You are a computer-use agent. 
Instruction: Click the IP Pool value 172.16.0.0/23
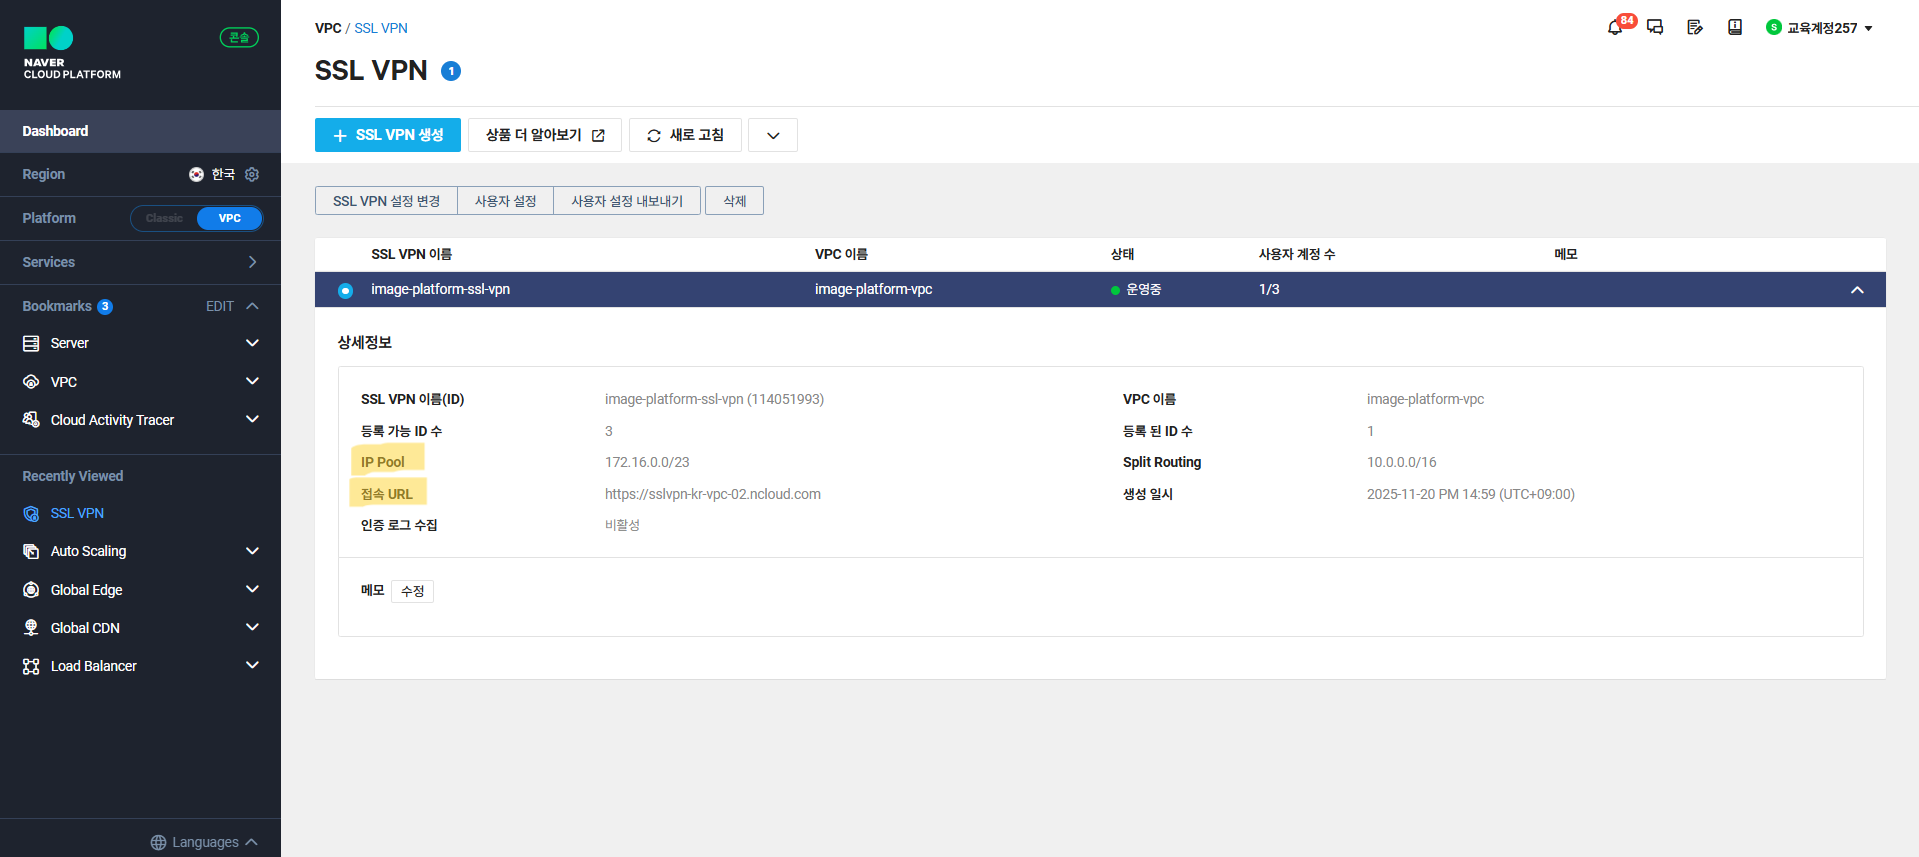click(647, 462)
